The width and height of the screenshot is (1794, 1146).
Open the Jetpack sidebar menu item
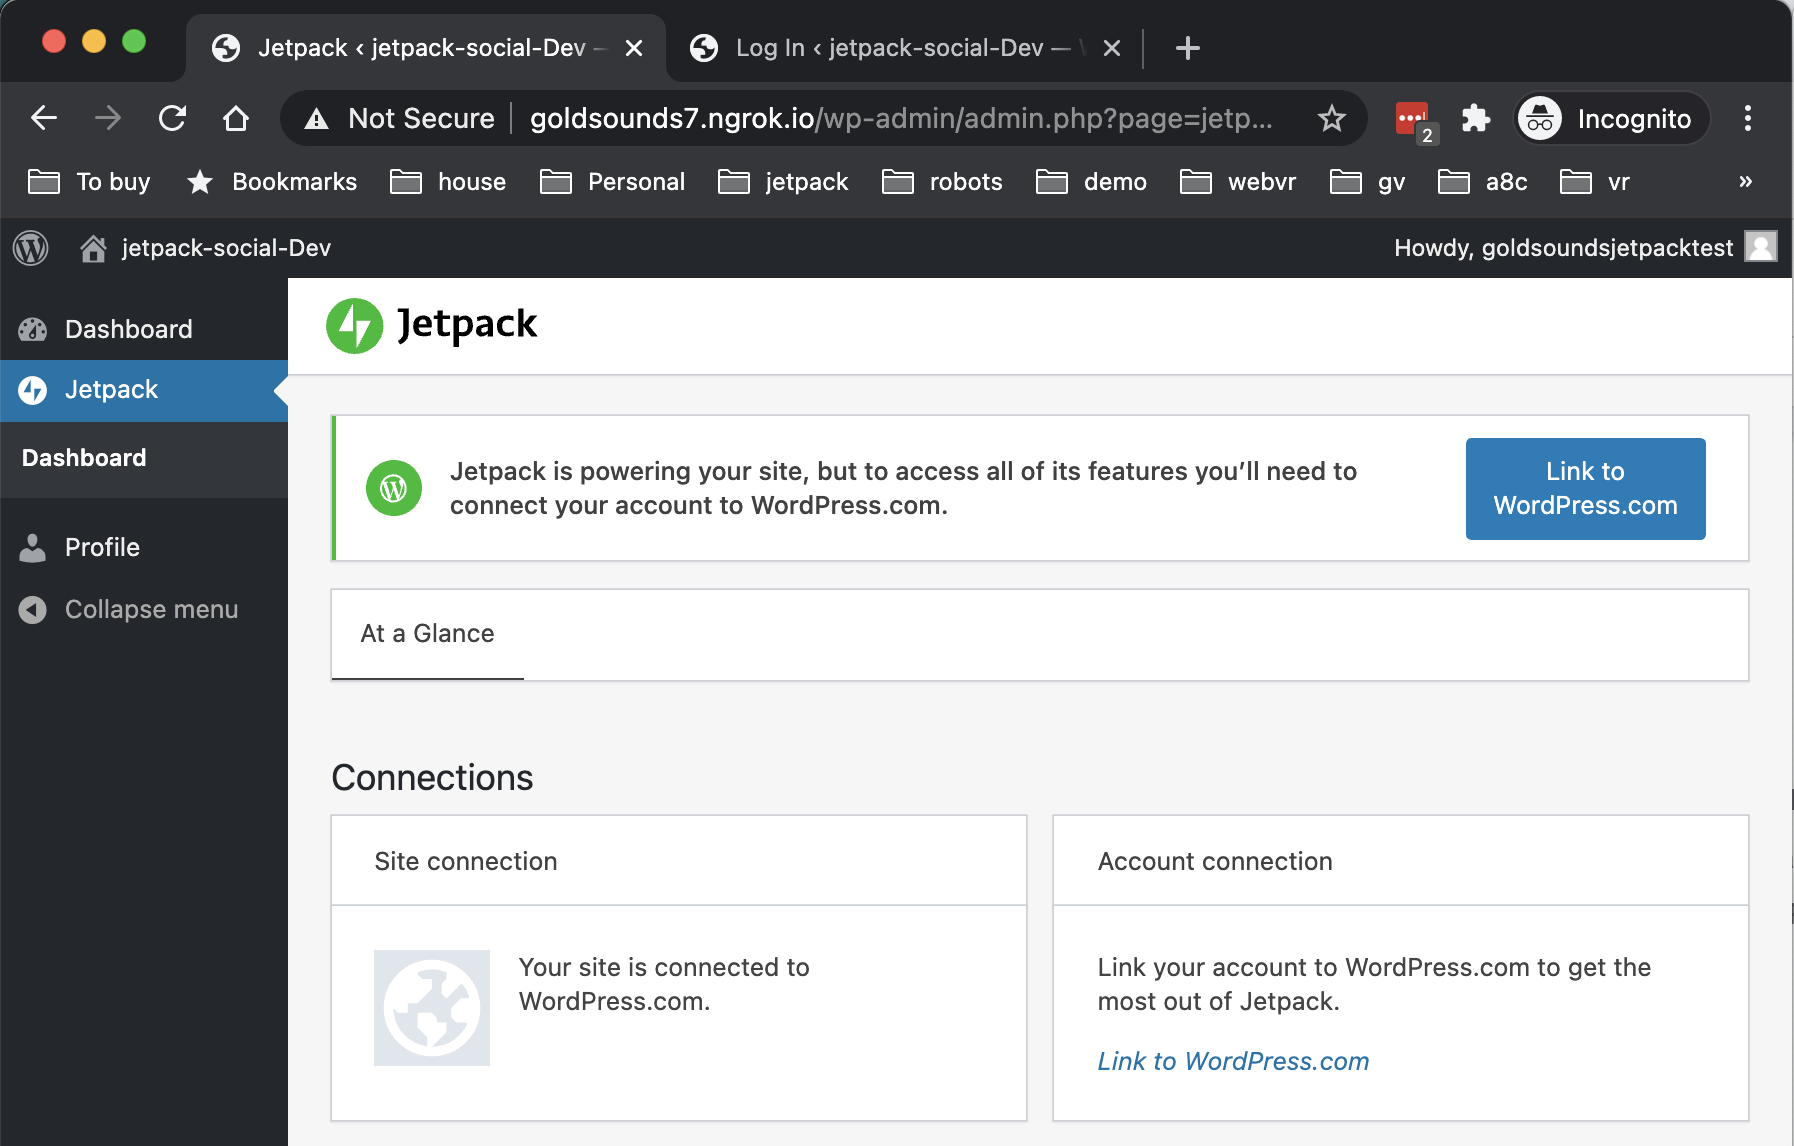(144, 390)
